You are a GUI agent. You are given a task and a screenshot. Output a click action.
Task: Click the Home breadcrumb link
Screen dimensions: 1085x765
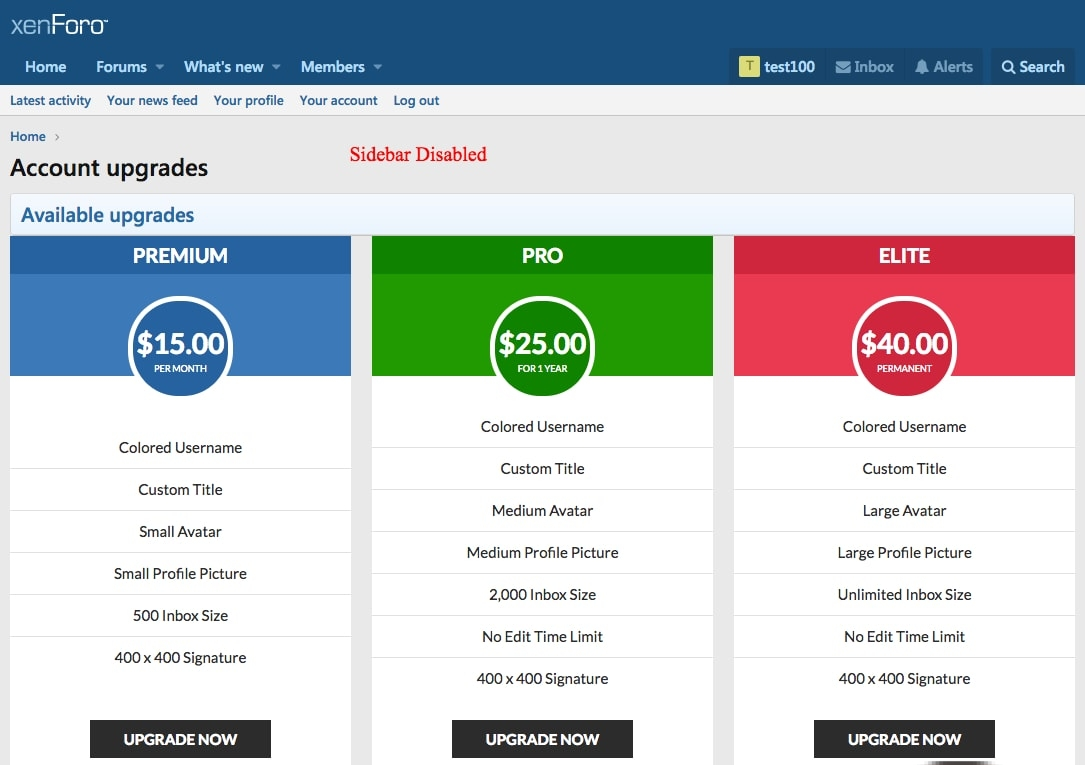click(x=28, y=136)
